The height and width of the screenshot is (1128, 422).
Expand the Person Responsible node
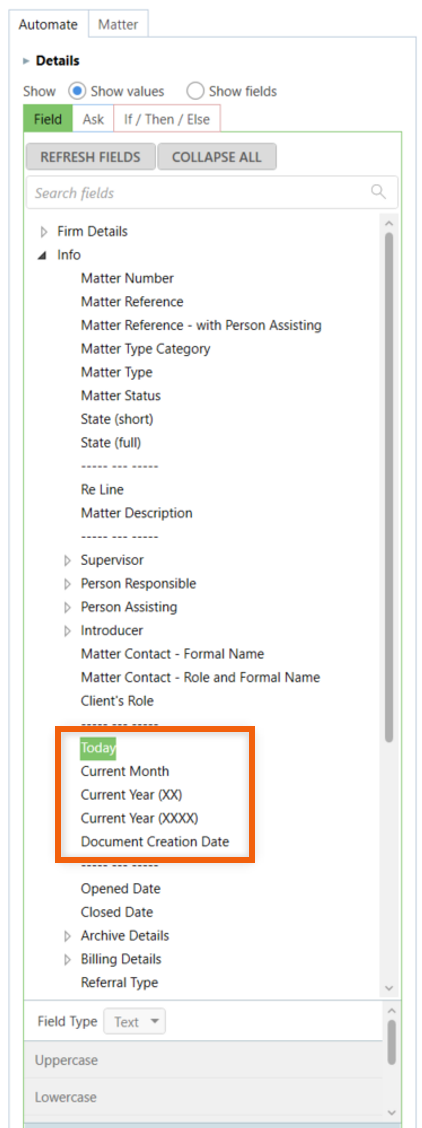pyautogui.click(x=68, y=583)
